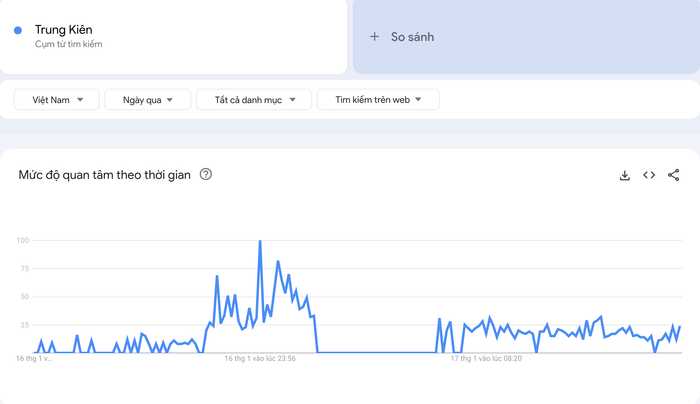Screen dimensions: 700x404
Task: Download the interest over time chart data
Action: click(625, 175)
